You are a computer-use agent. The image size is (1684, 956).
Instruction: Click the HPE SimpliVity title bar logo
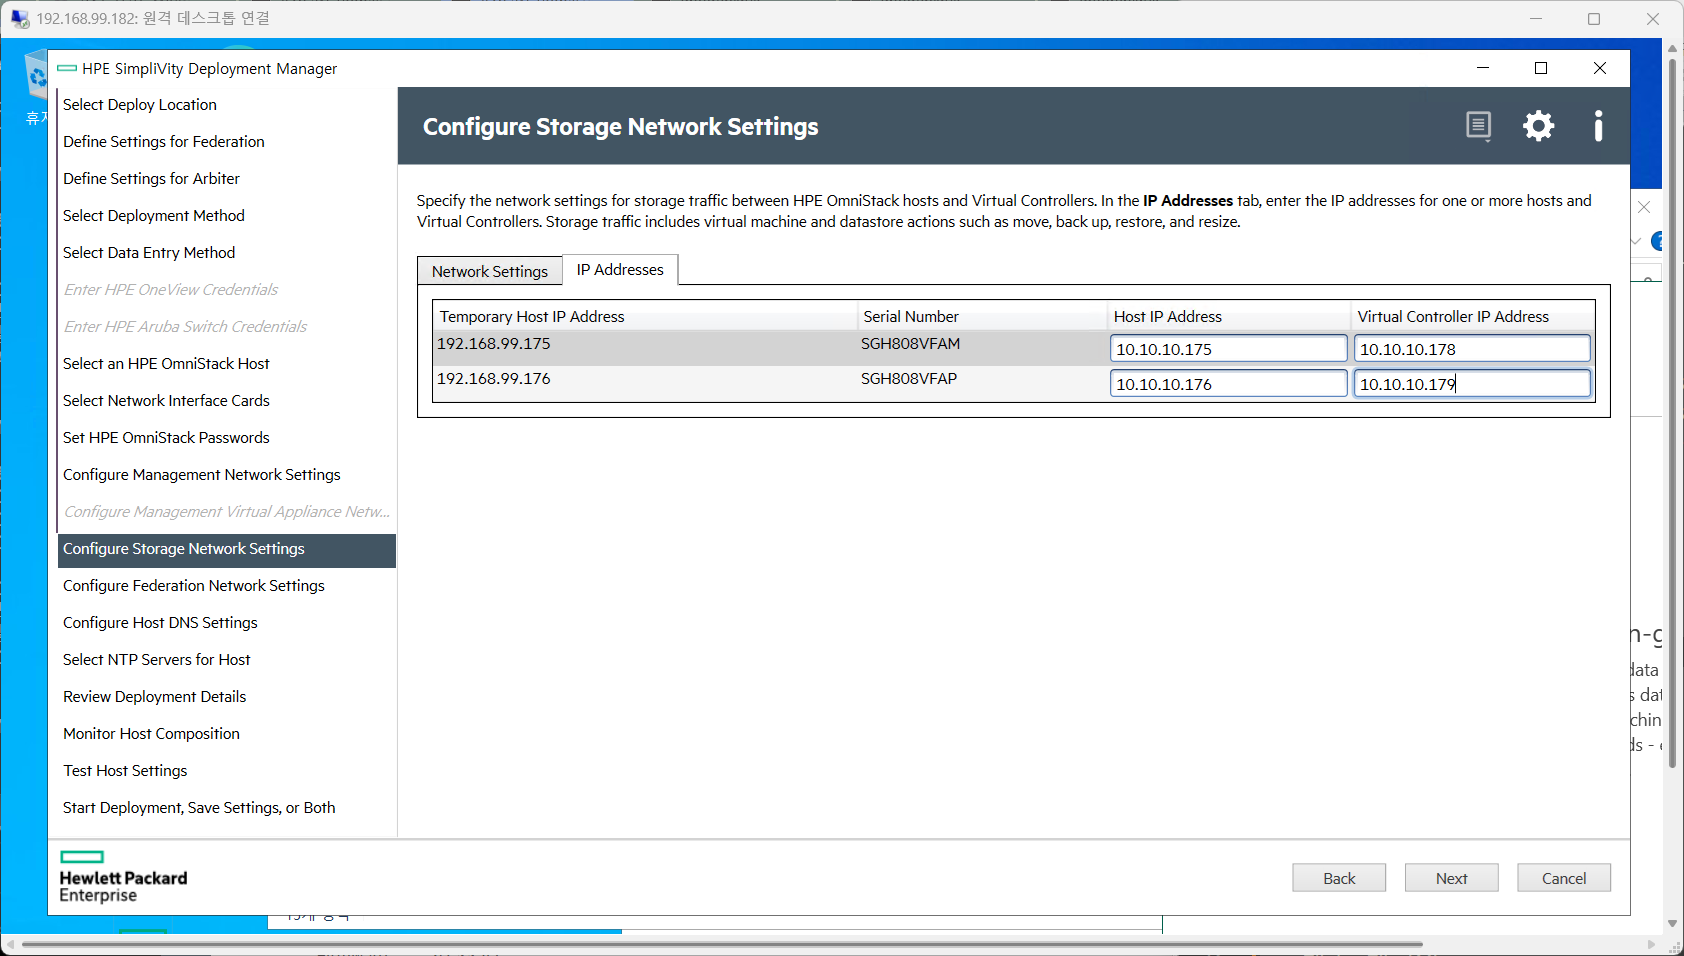click(x=67, y=68)
